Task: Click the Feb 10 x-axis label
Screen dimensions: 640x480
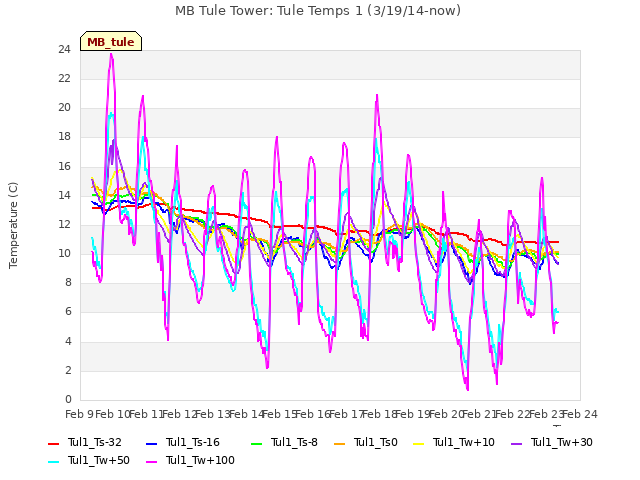Action: pyautogui.click(x=112, y=414)
